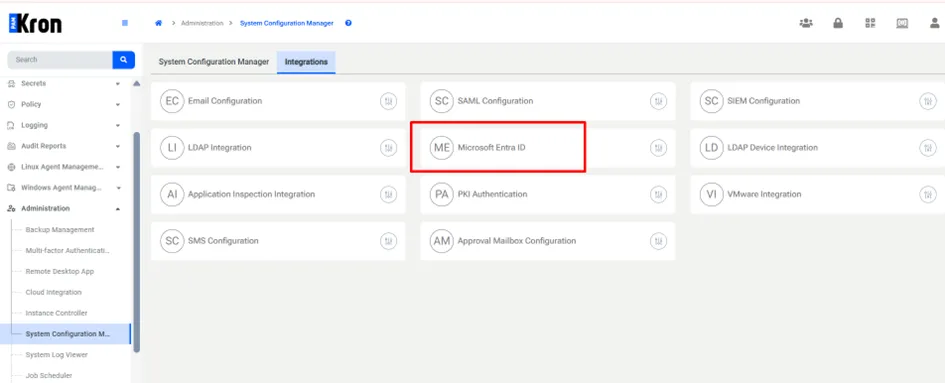Open SIEM Configuration settings sliders icon
The height and width of the screenshot is (383, 945).
click(x=928, y=101)
